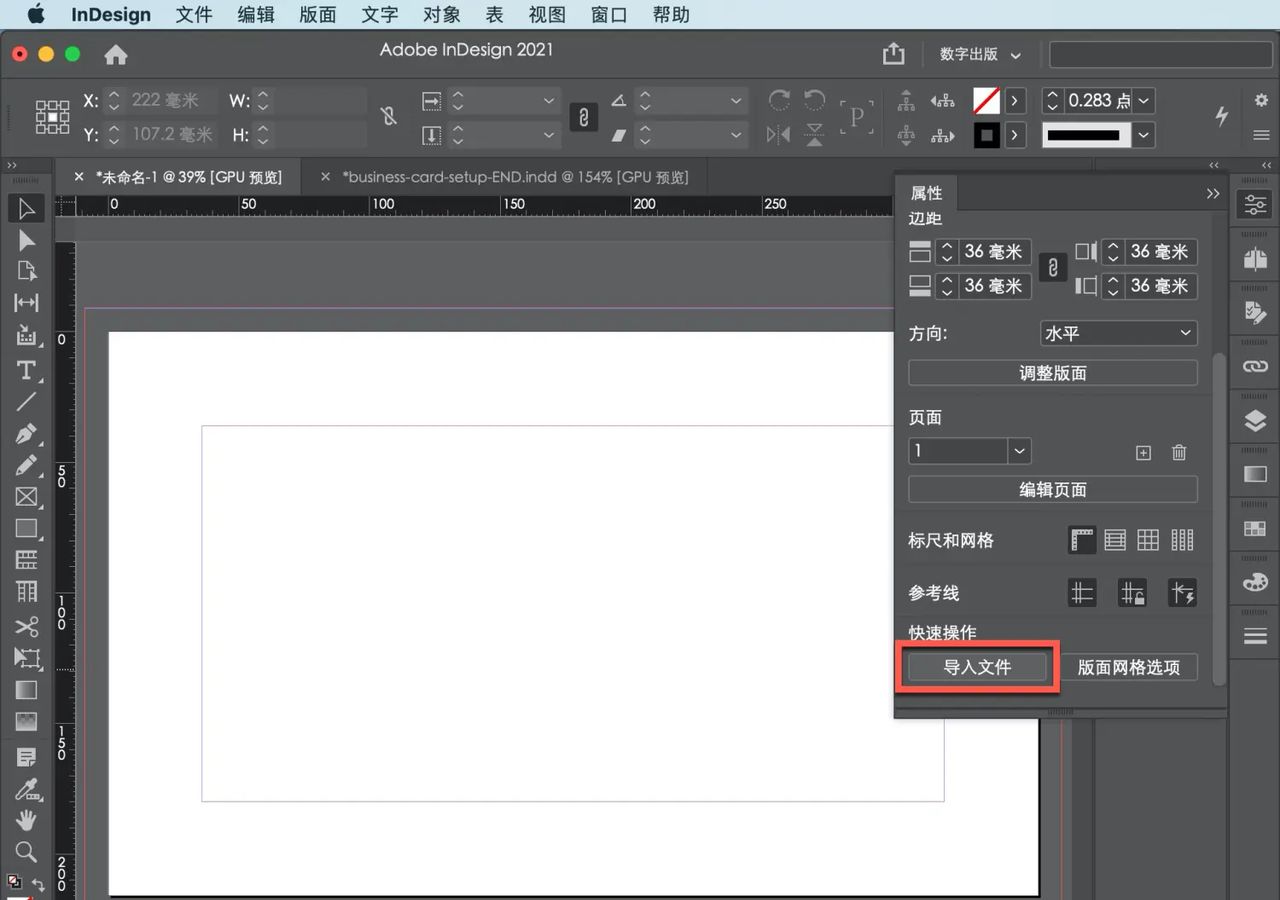Click the 导入文件 button

pos(975,666)
